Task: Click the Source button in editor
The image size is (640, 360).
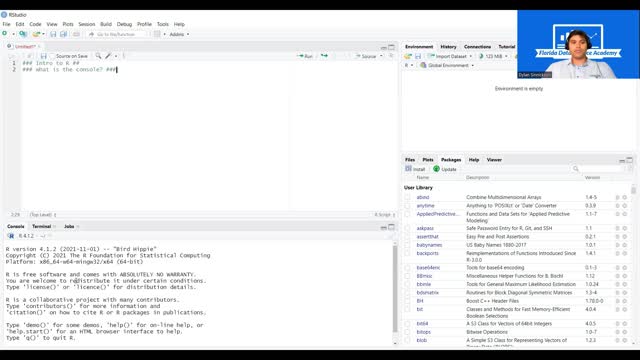Action: point(366,56)
